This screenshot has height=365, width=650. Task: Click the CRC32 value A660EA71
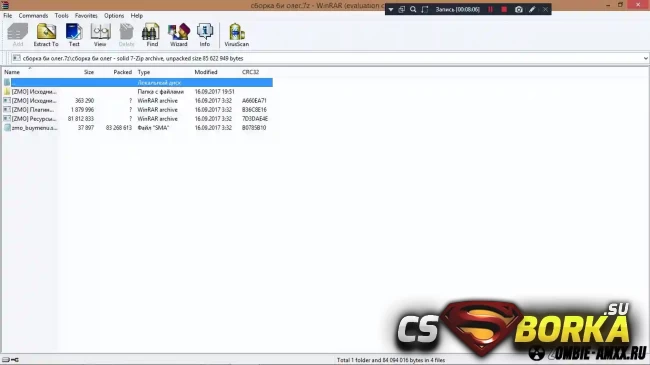click(x=254, y=100)
